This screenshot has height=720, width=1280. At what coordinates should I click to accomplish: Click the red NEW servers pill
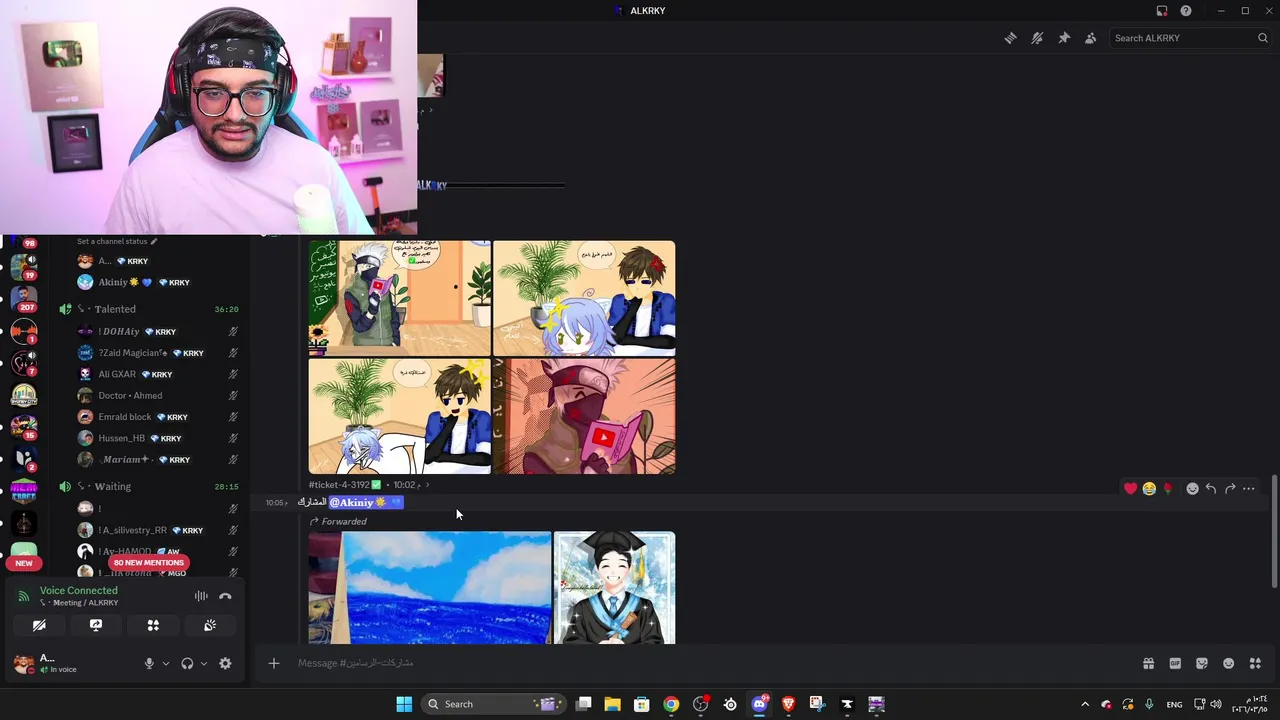pyautogui.click(x=23, y=563)
